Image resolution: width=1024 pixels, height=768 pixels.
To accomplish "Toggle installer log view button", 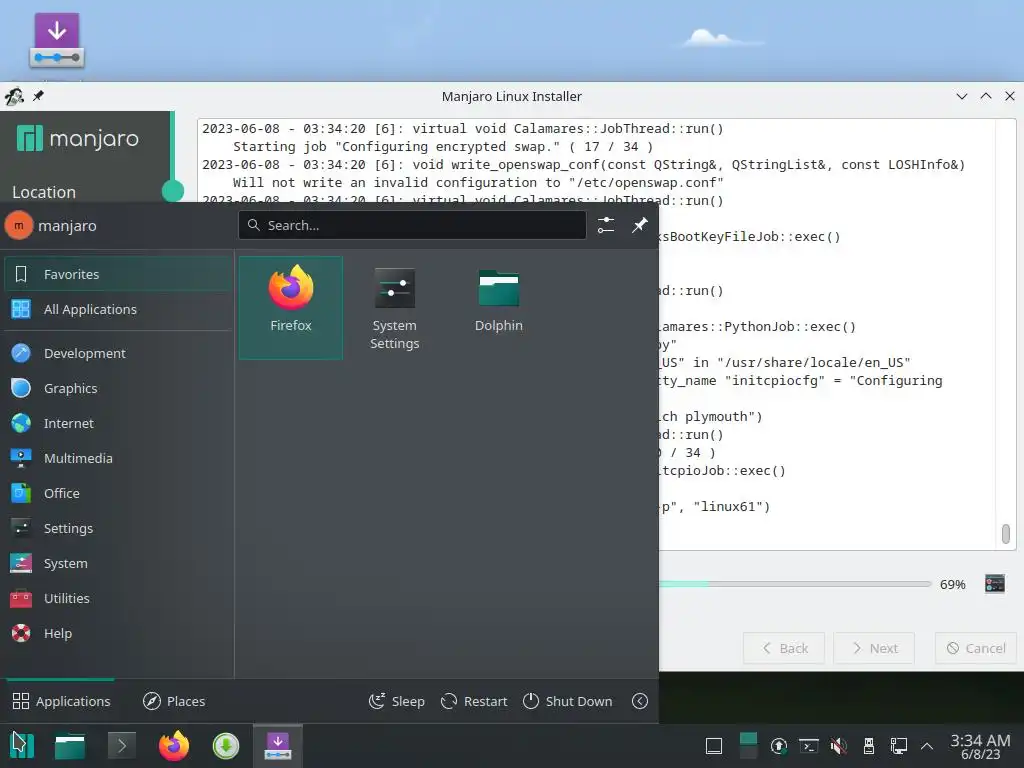I will coord(995,584).
